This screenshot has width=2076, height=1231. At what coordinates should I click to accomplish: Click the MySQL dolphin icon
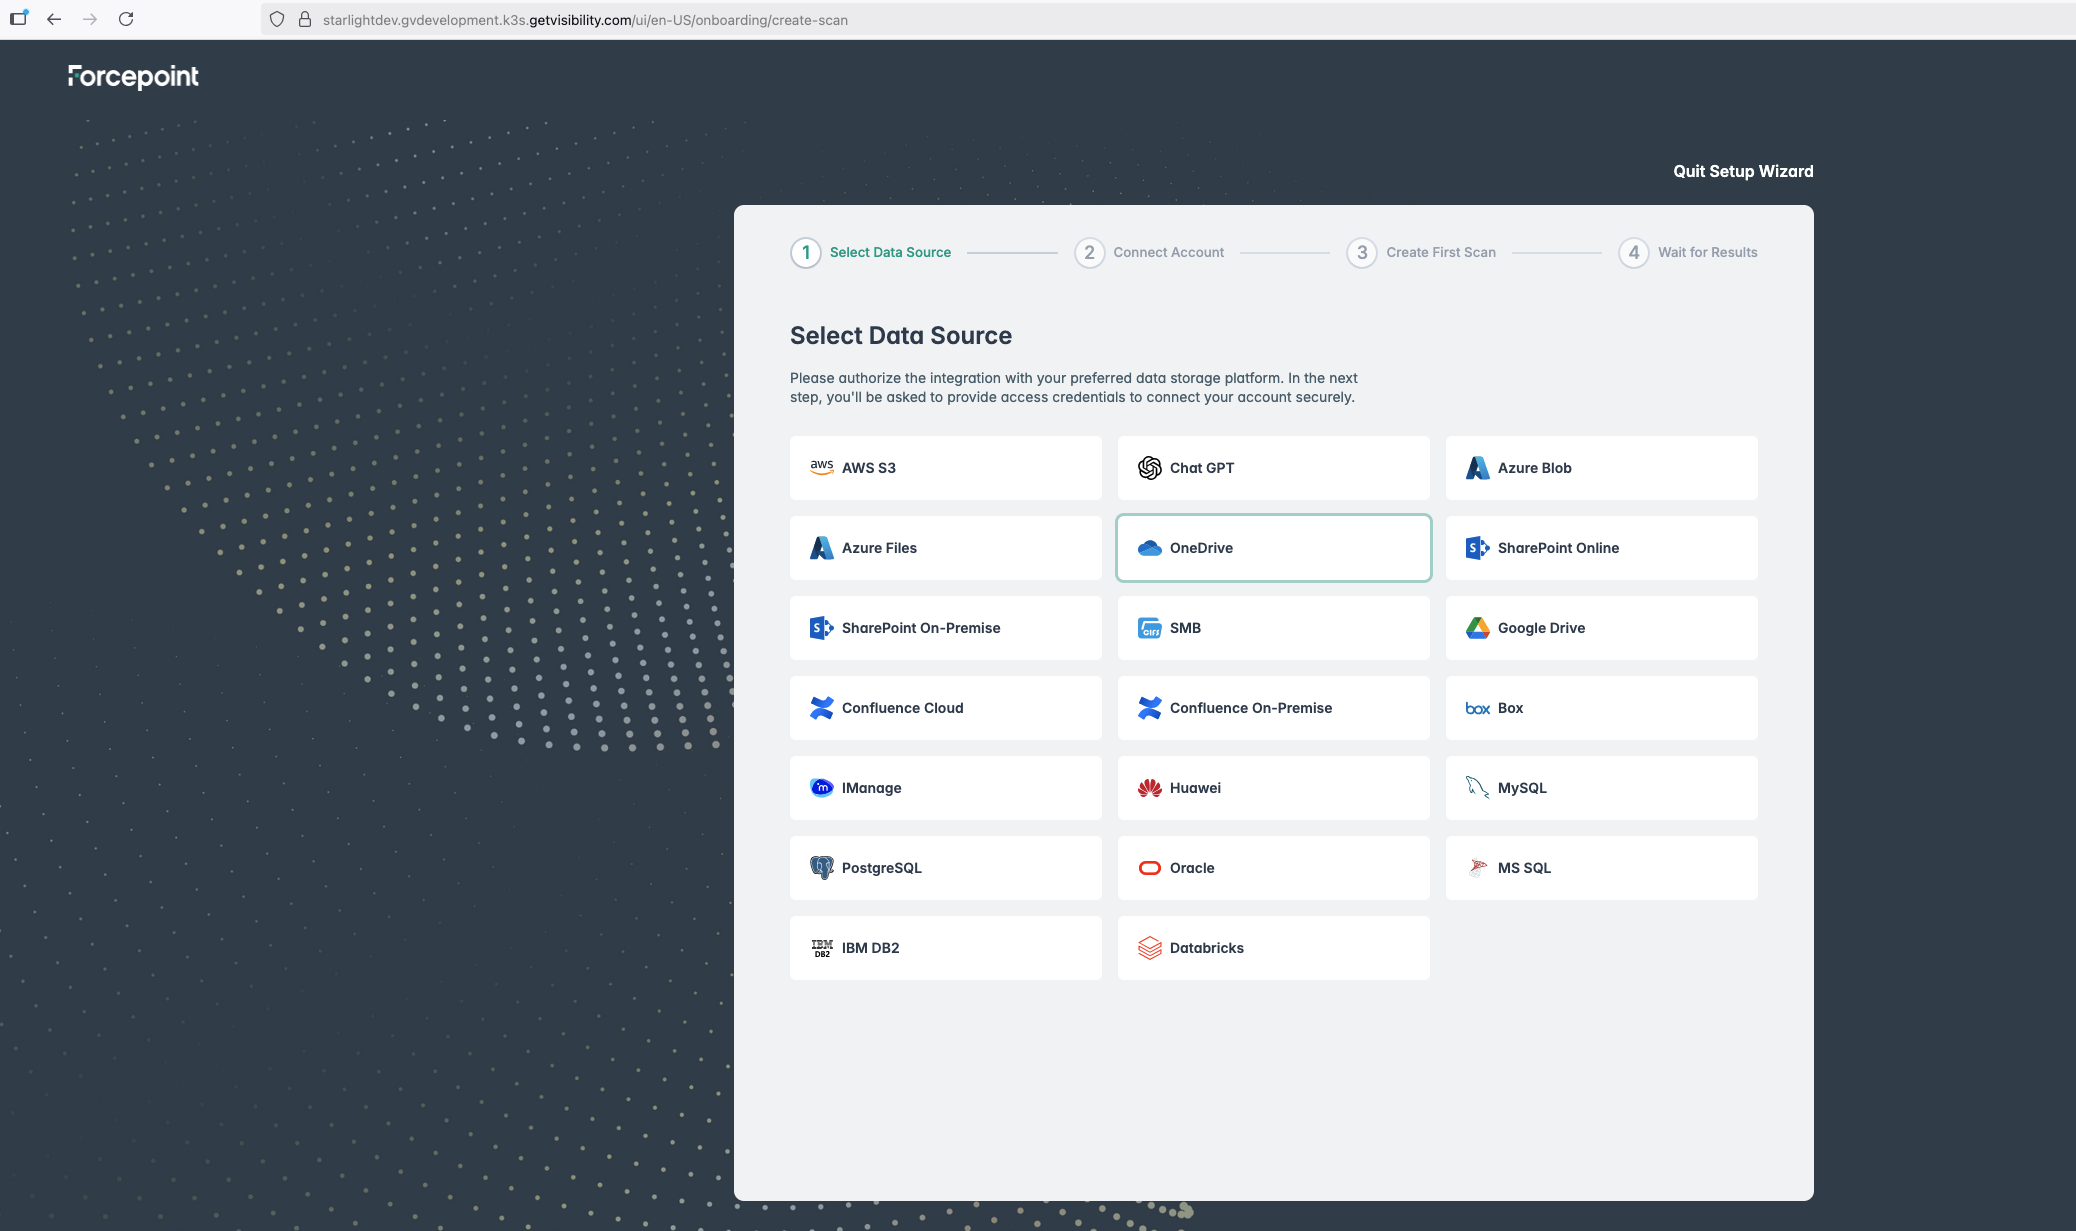(x=1477, y=787)
